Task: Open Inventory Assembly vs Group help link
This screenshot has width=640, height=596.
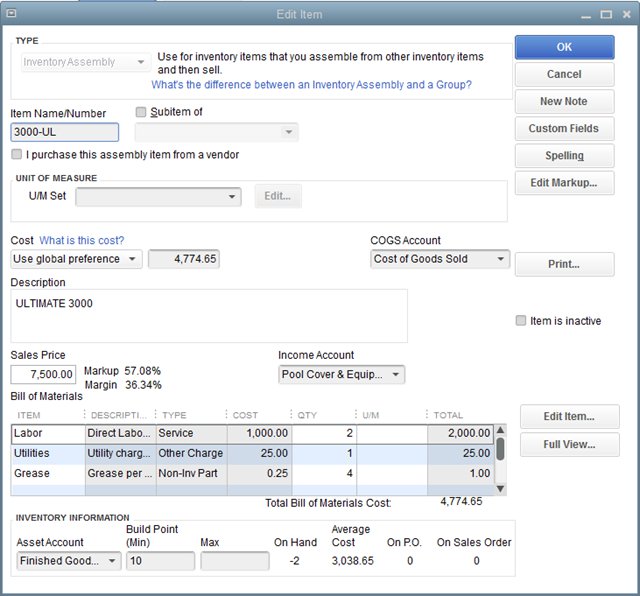Action: pyautogui.click(x=311, y=85)
